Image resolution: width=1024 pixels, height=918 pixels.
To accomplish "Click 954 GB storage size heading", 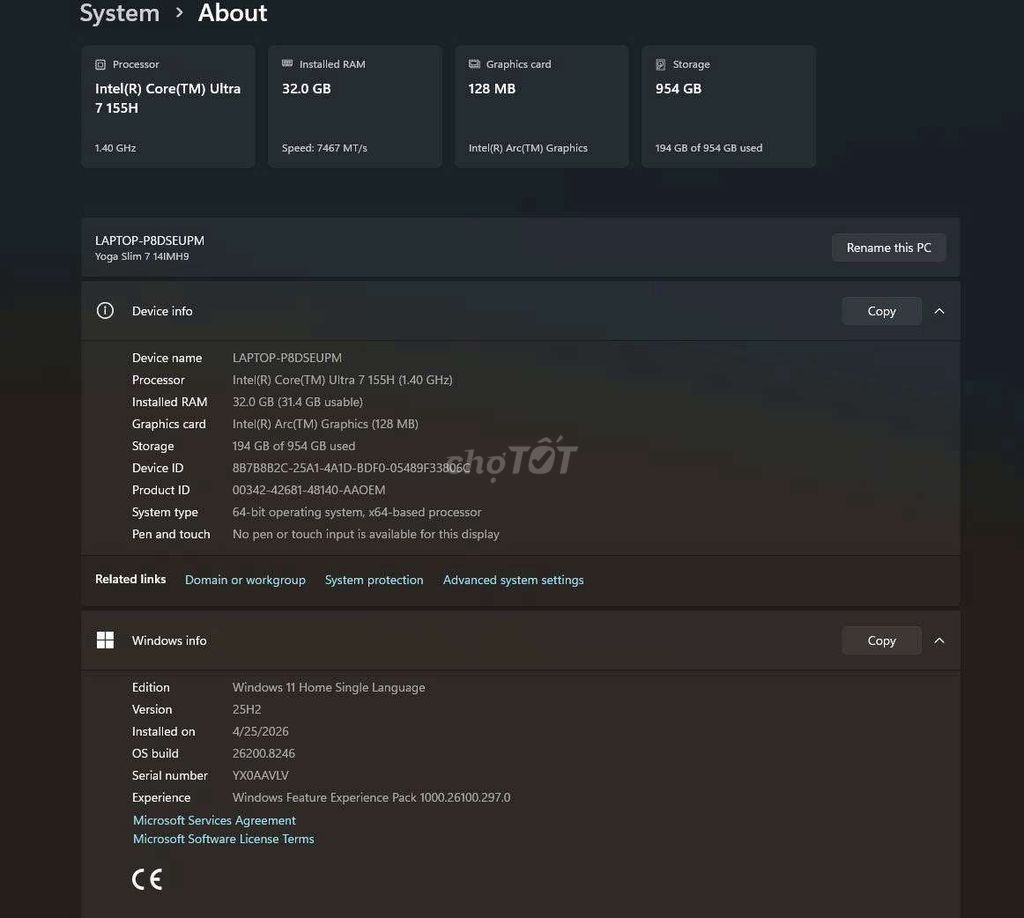I will coord(679,89).
